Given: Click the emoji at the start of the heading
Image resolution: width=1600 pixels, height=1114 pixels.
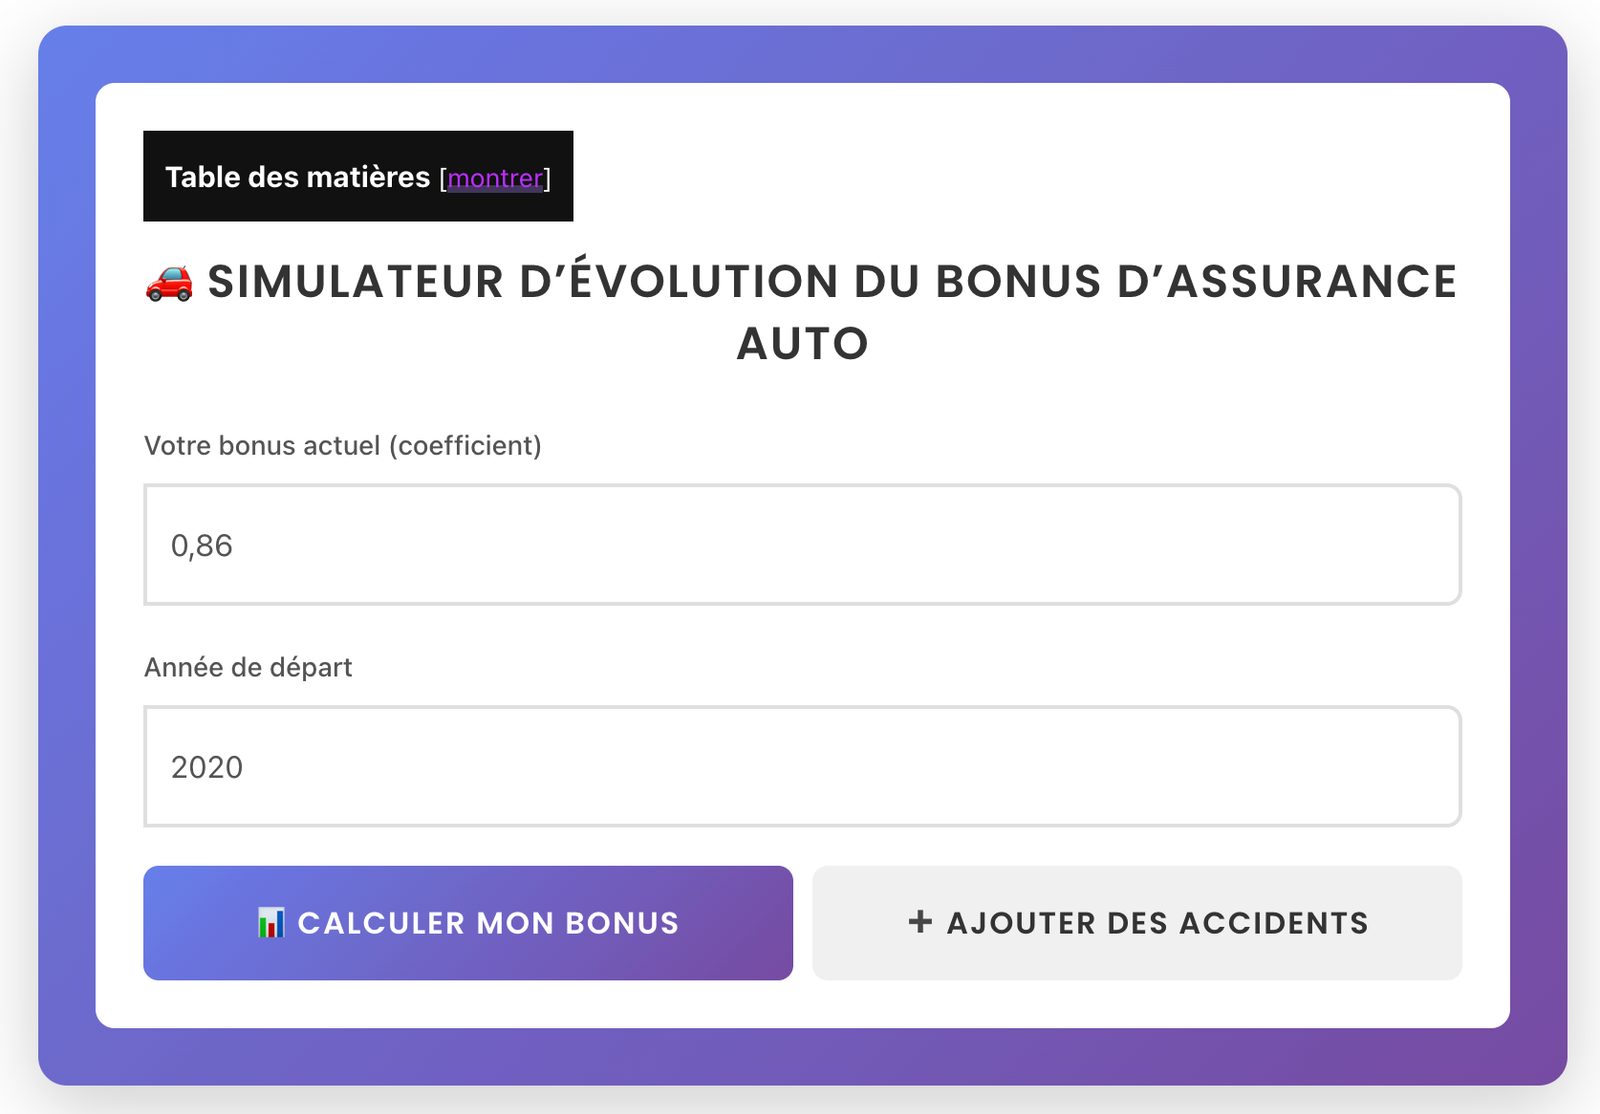Looking at the screenshot, I should 170,283.
